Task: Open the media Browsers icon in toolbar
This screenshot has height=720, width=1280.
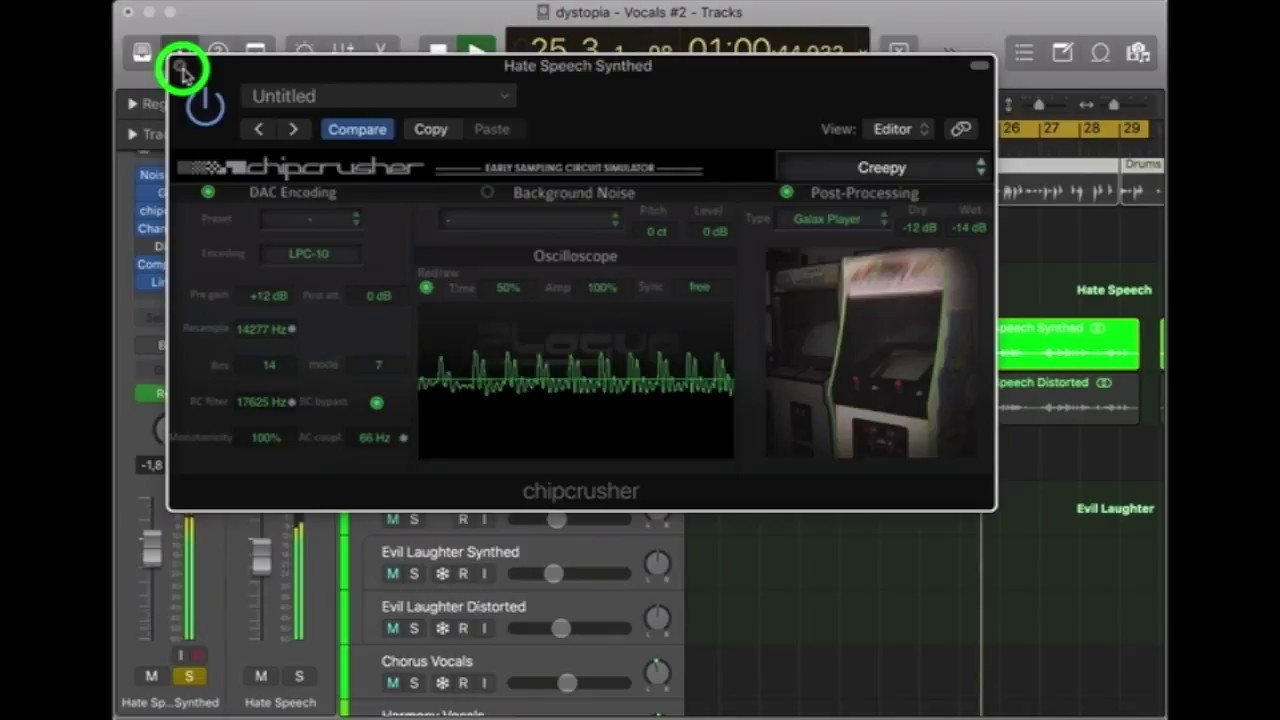Action: pos(1137,53)
